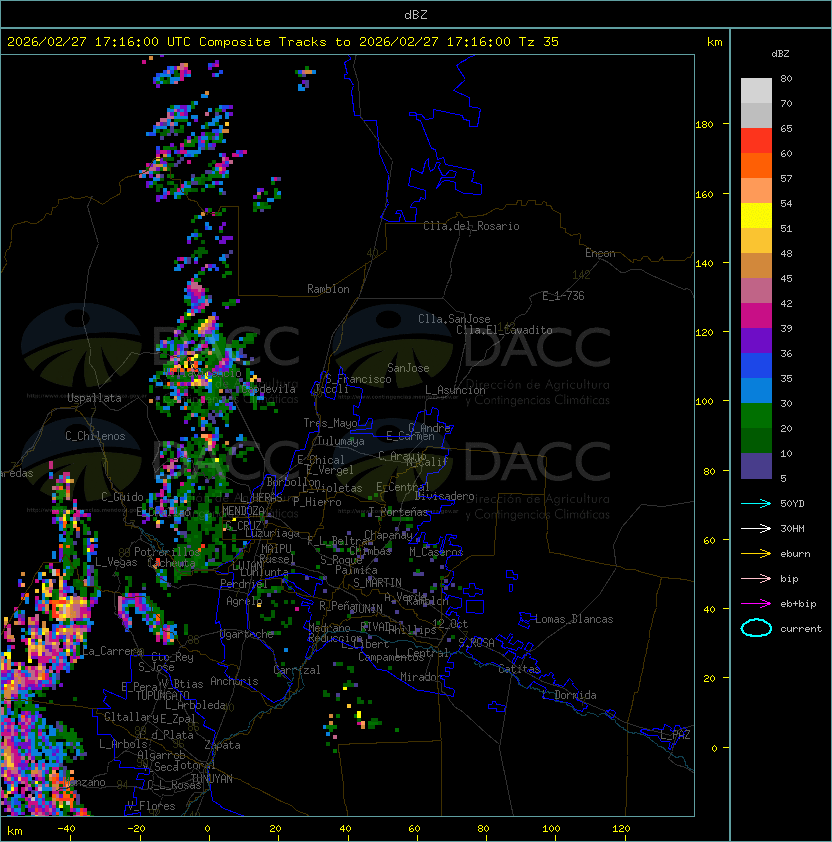Click the 'V_Flores' map label
Image resolution: width=832 pixels, height=842 pixels.
tap(151, 806)
